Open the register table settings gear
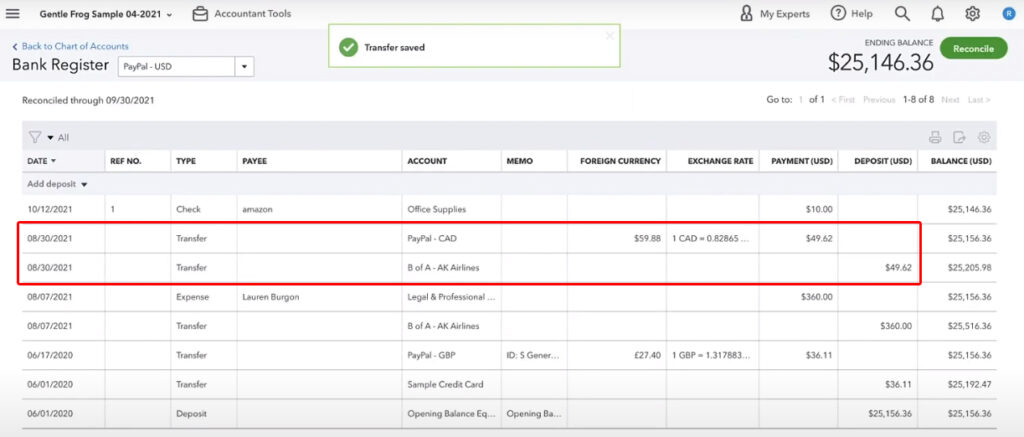Image resolution: width=1024 pixels, height=437 pixels. [x=984, y=137]
